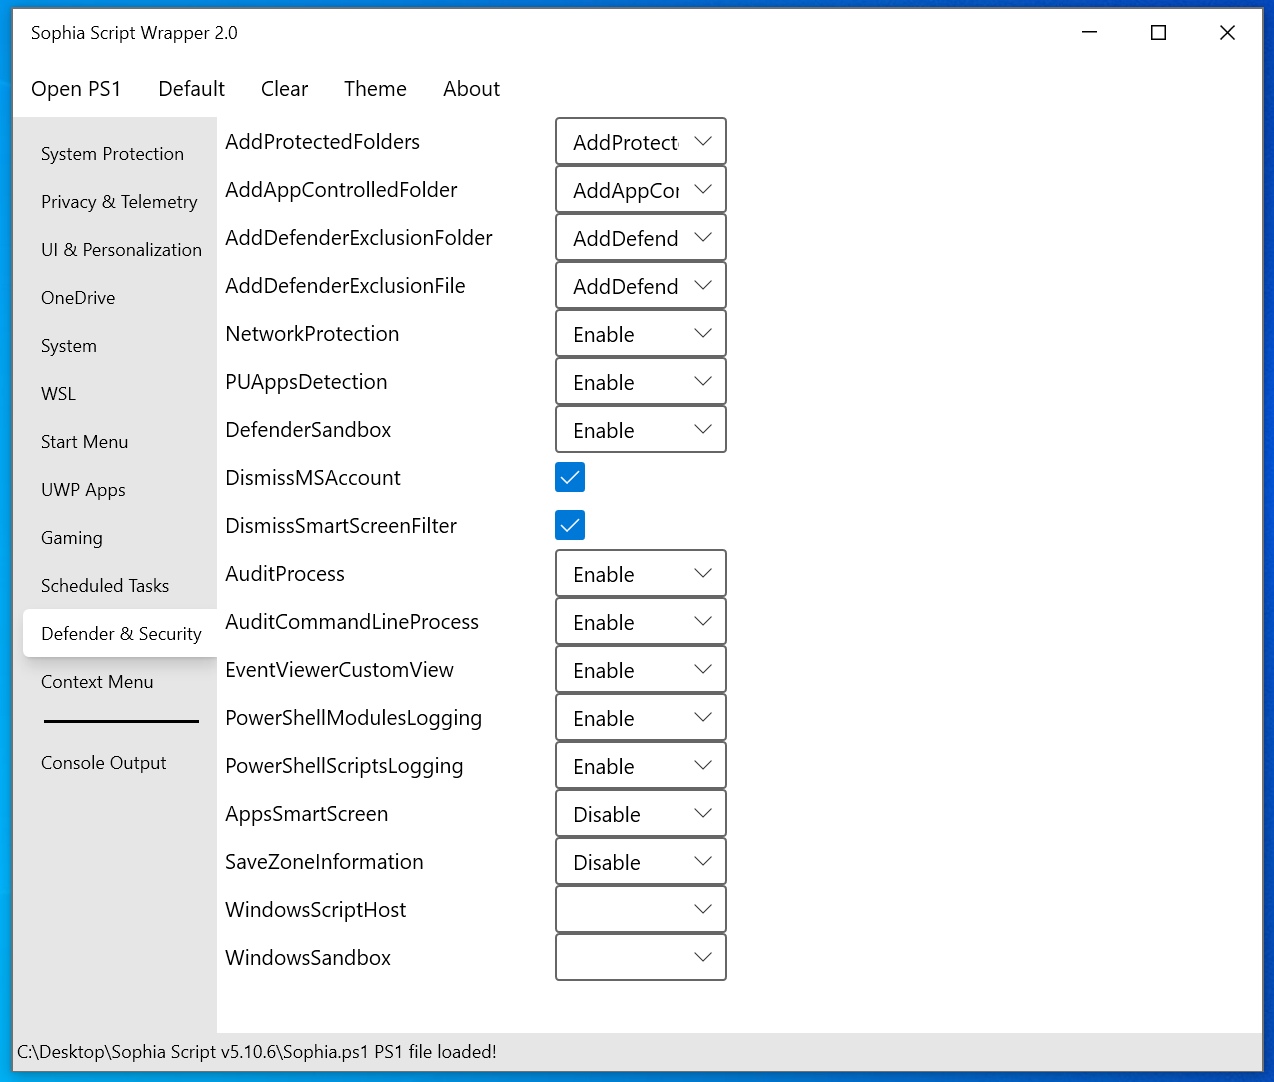Image resolution: width=1274 pixels, height=1082 pixels.
Task: Open UWP Apps section
Action: (120, 490)
